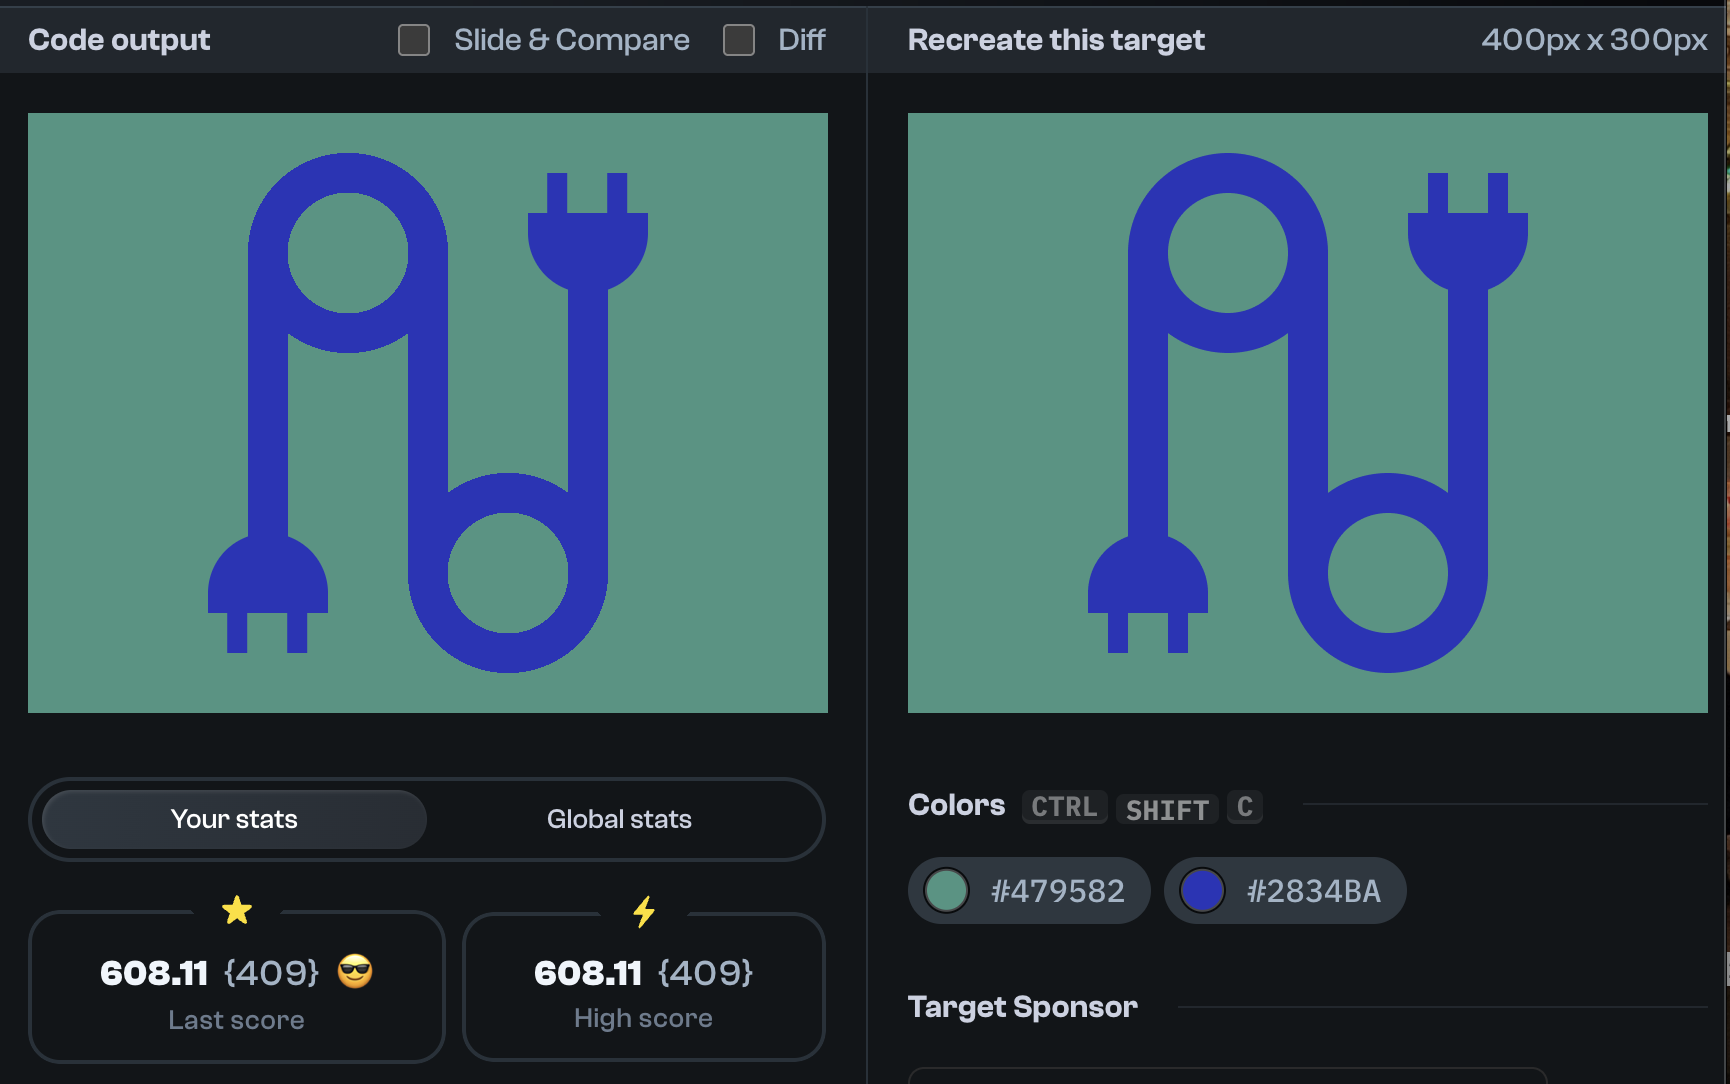Click the Last score caption

point(236,1020)
